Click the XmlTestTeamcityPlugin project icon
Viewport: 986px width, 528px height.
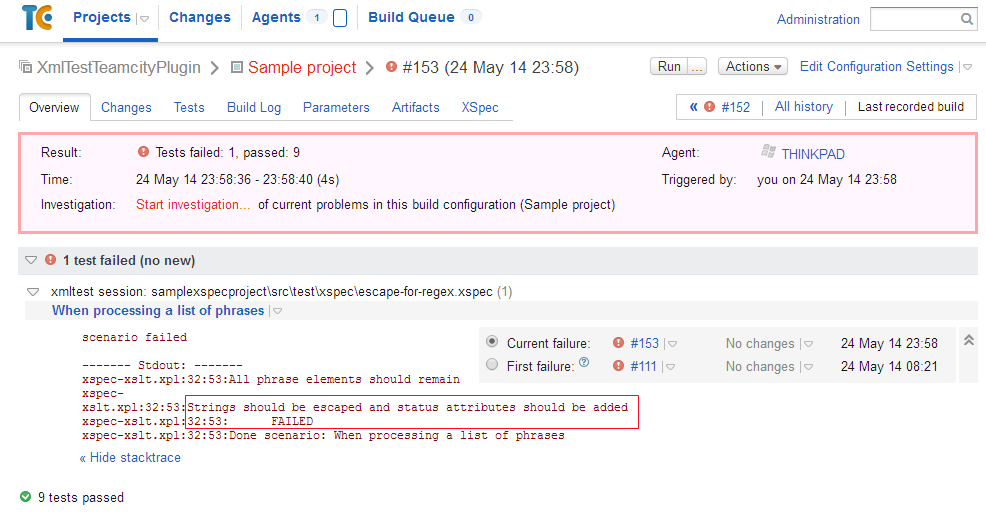tap(25, 67)
